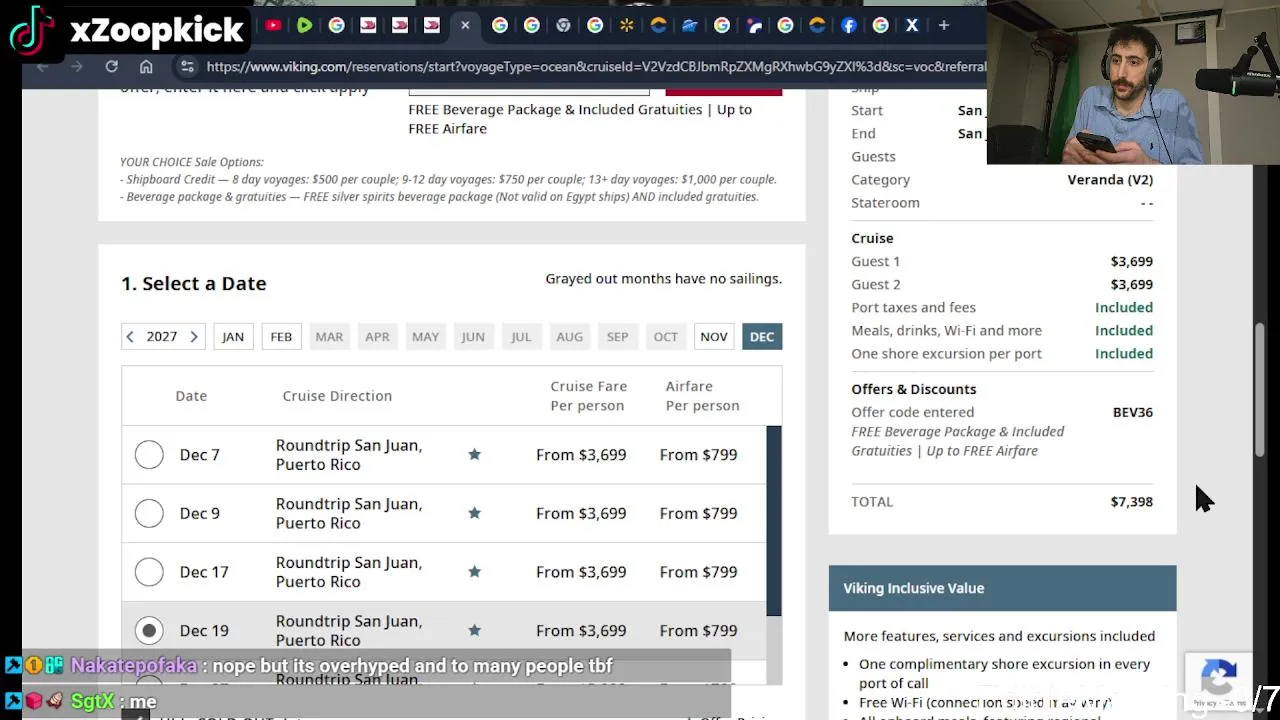Go to previous year before 2027
This screenshot has width=1280, height=720.
(130, 337)
